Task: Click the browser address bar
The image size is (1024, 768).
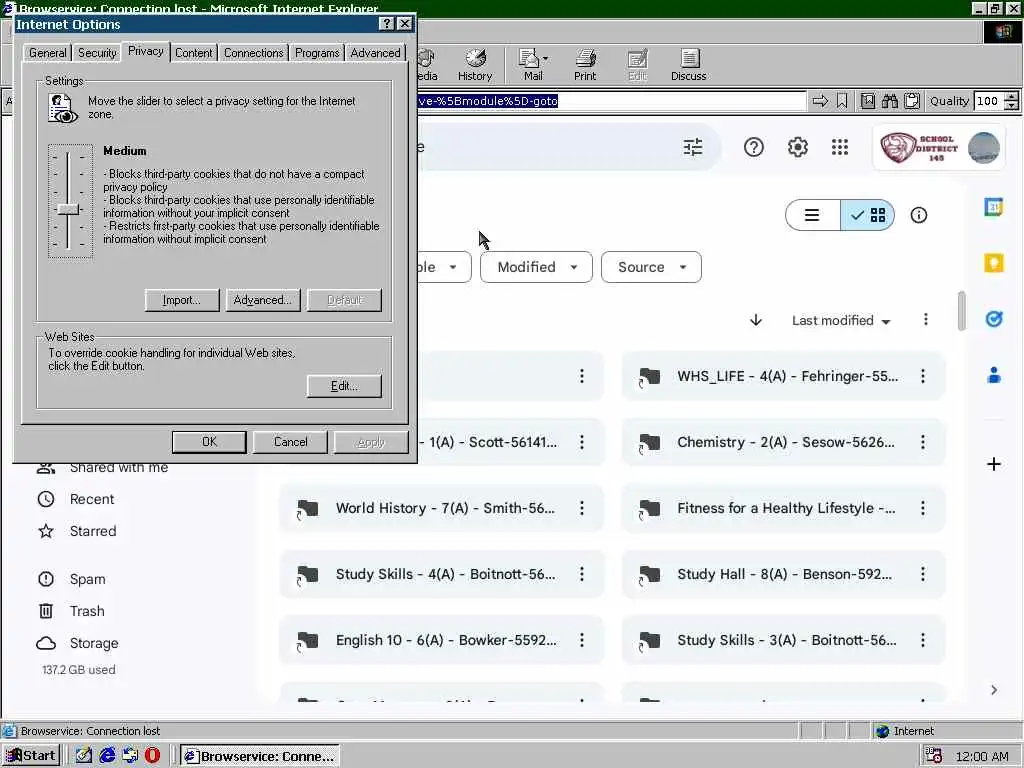Action: (611, 101)
